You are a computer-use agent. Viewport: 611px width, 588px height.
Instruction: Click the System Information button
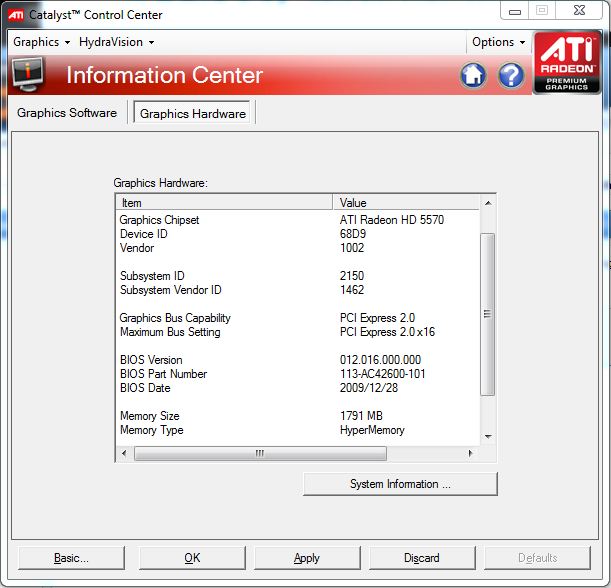click(x=400, y=484)
